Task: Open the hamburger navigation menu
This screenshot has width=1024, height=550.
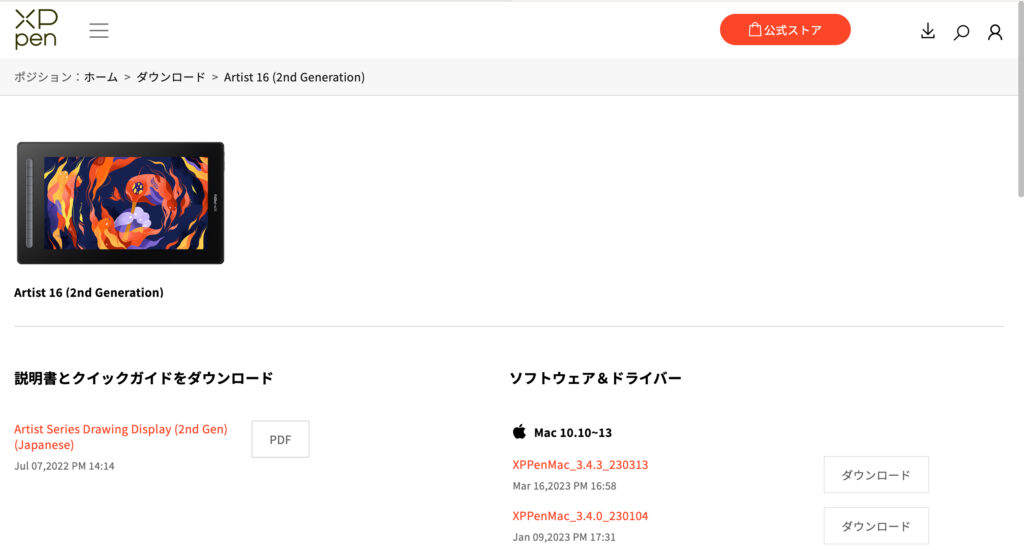Action: [99, 31]
